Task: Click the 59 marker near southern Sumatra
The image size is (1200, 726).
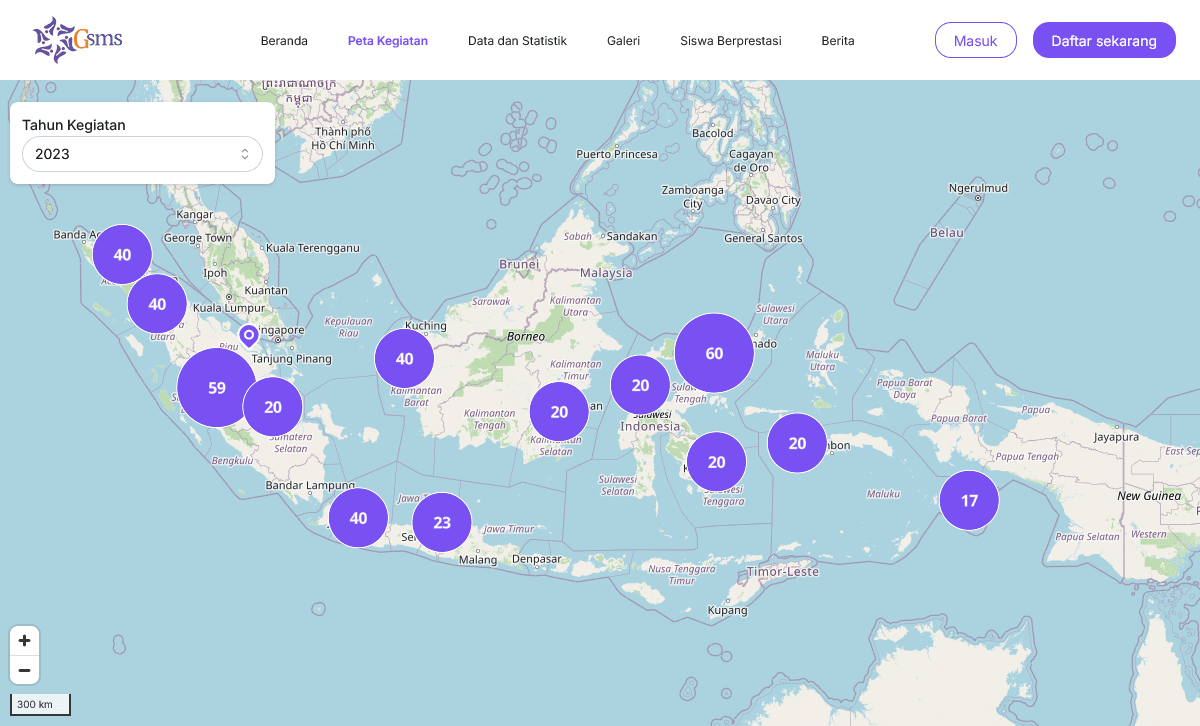Action: point(216,387)
